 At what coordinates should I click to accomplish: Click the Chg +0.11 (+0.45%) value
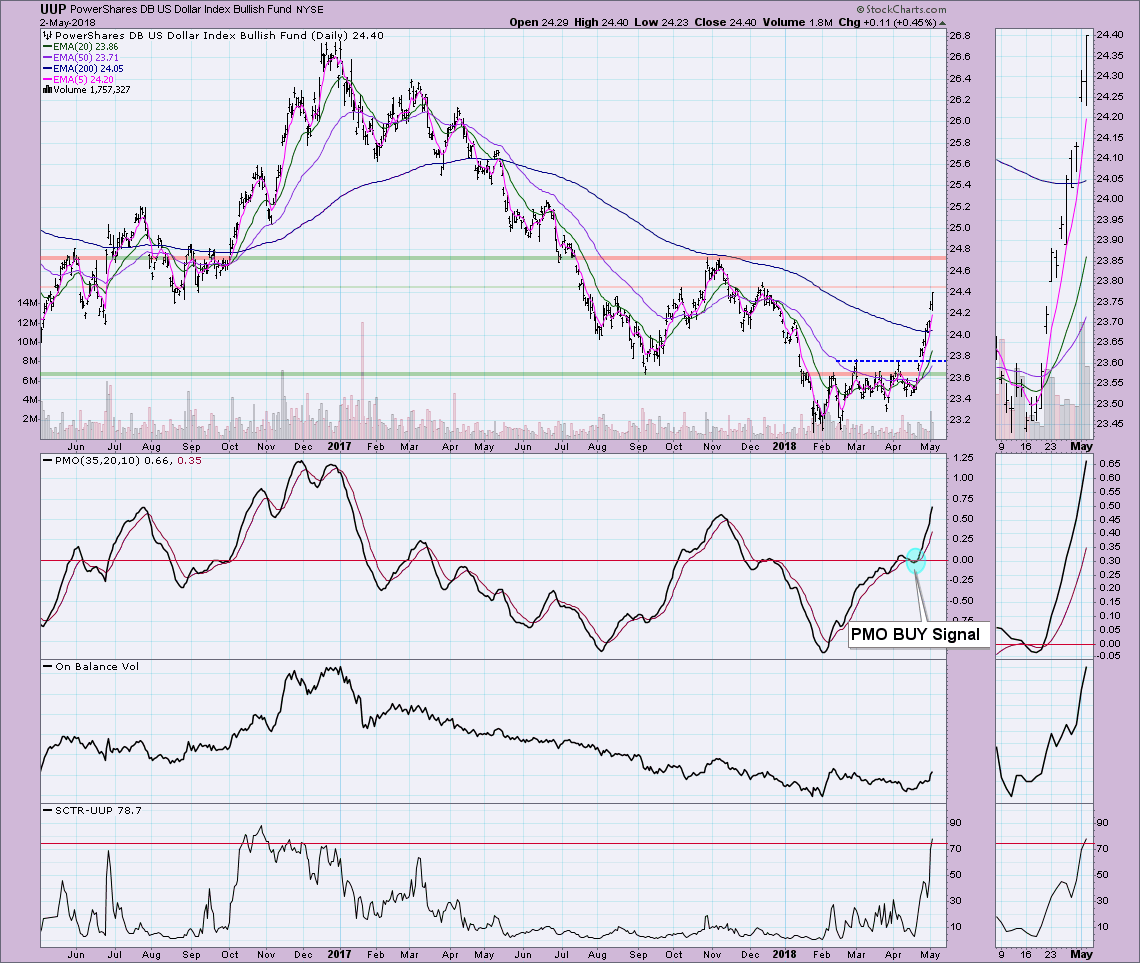[887, 23]
